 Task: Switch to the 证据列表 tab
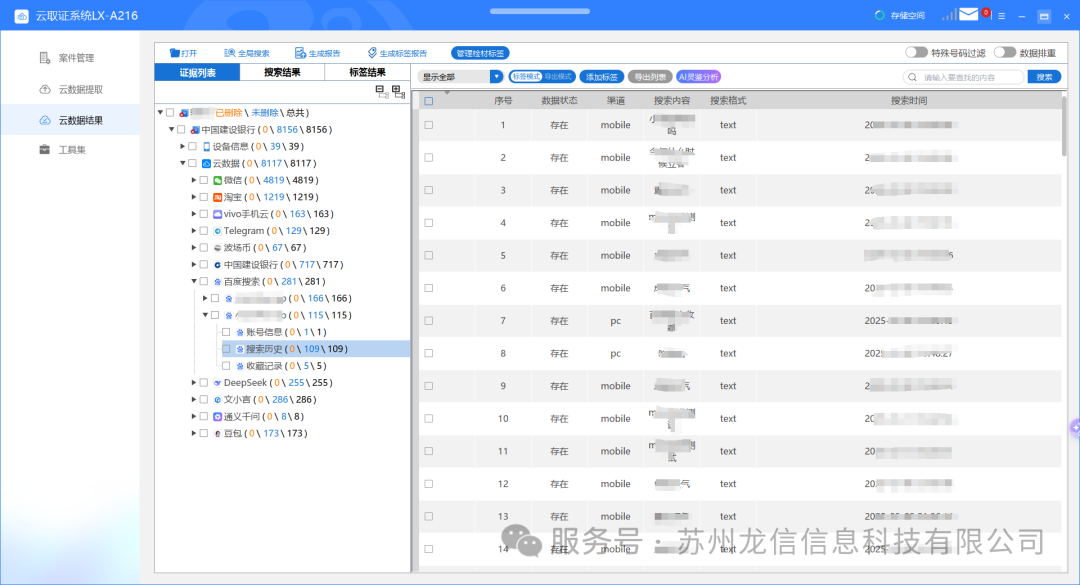[x=198, y=72]
